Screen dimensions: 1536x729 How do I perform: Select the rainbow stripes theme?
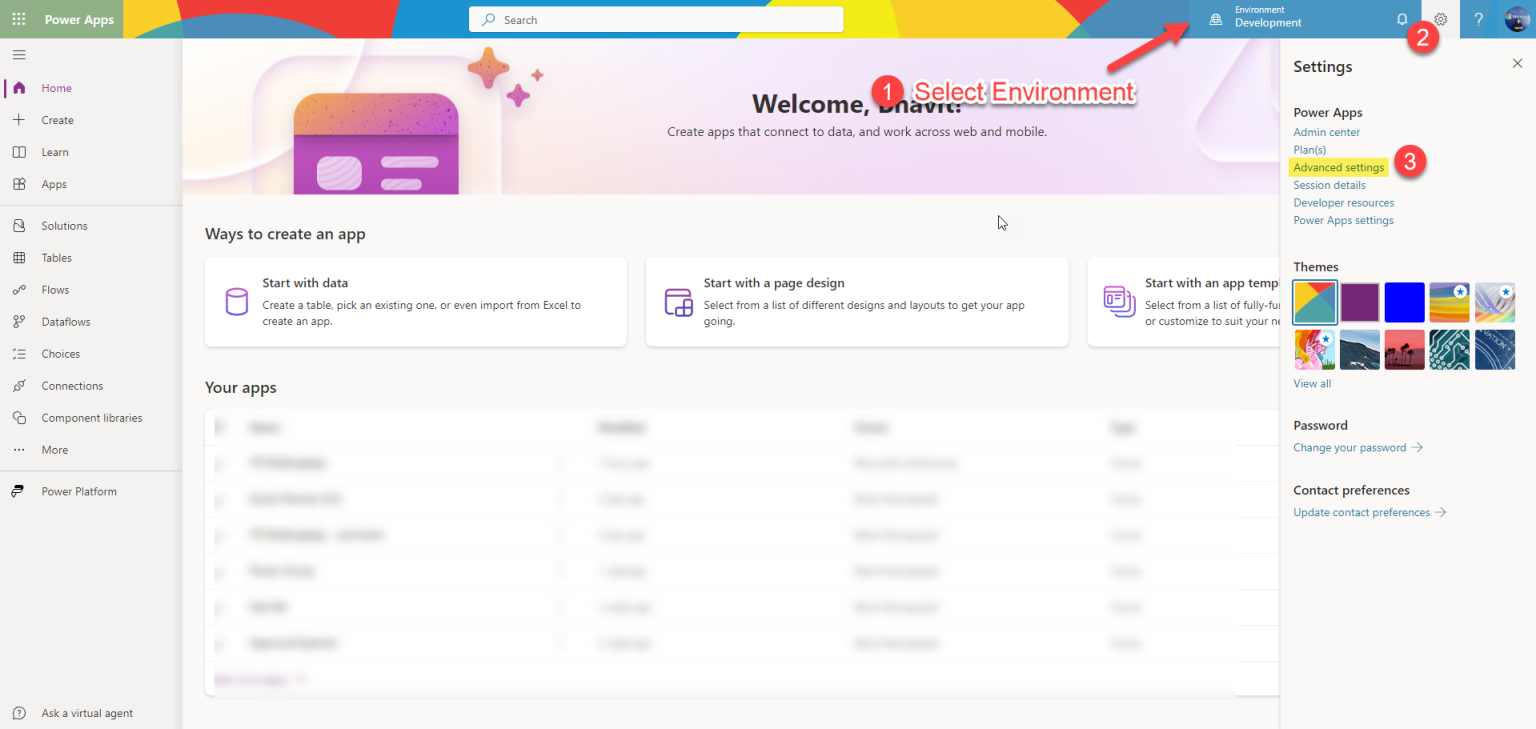(1450, 302)
